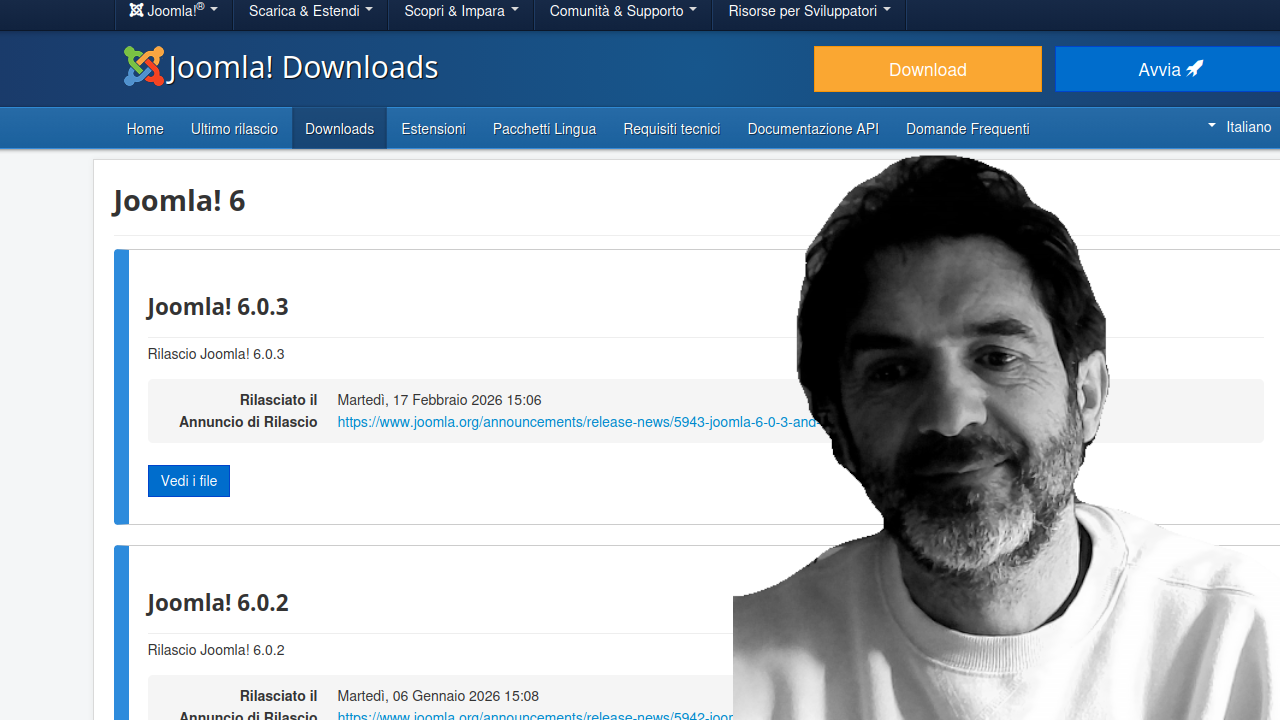Screen dimensions: 1280x720
Task: Open the Domande Frequenti section
Action: tap(967, 128)
